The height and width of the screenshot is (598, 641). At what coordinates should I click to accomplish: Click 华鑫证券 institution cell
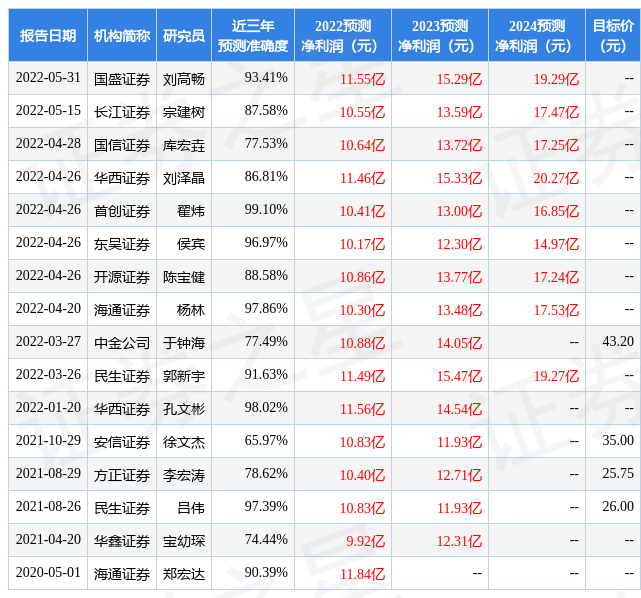click(122, 541)
